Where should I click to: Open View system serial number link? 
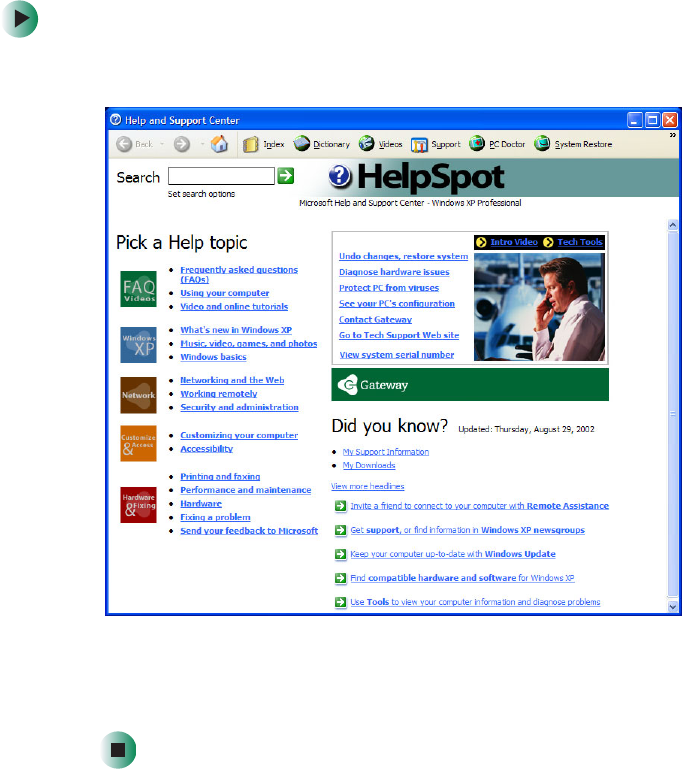(x=397, y=355)
